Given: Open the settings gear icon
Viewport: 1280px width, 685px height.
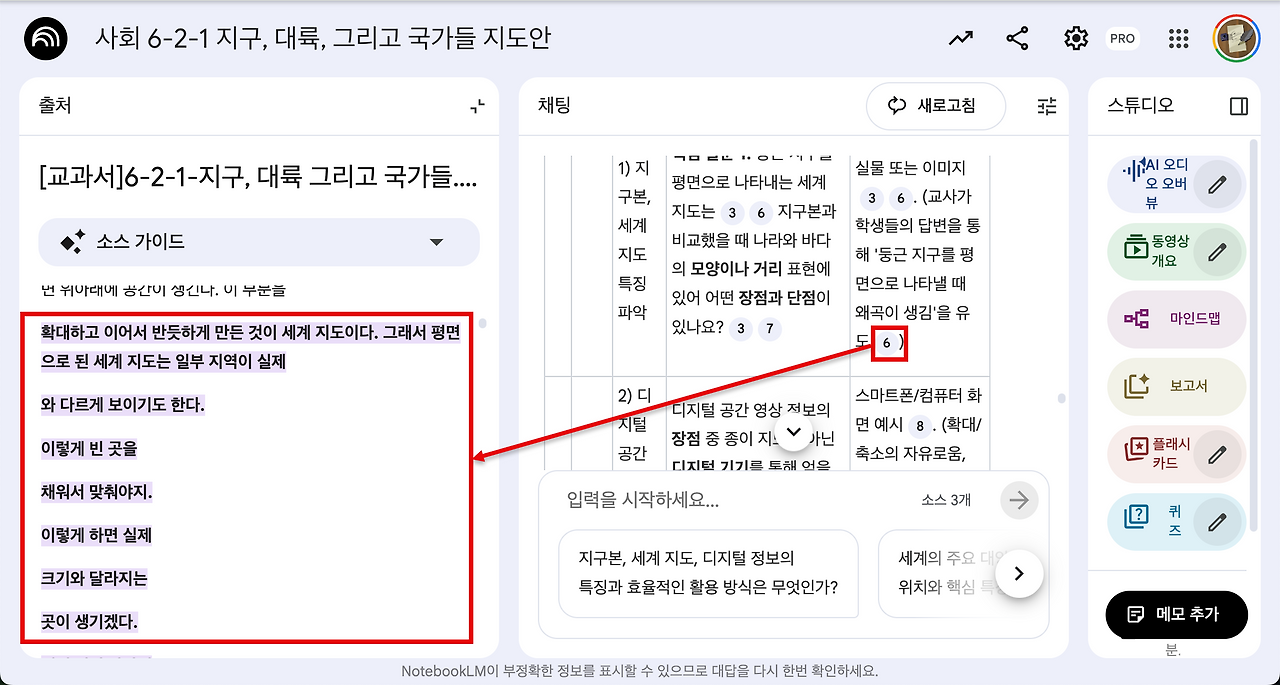Looking at the screenshot, I should [x=1076, y=38].
